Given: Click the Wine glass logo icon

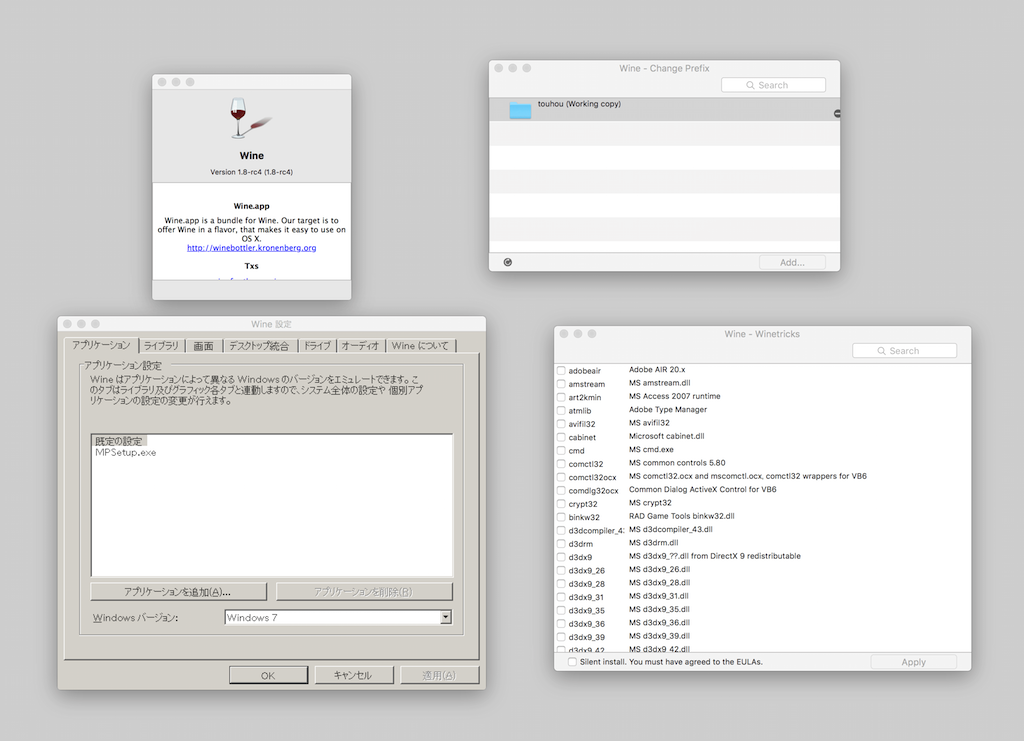Looking at the screenshot, I should click(x=249, y=118).
